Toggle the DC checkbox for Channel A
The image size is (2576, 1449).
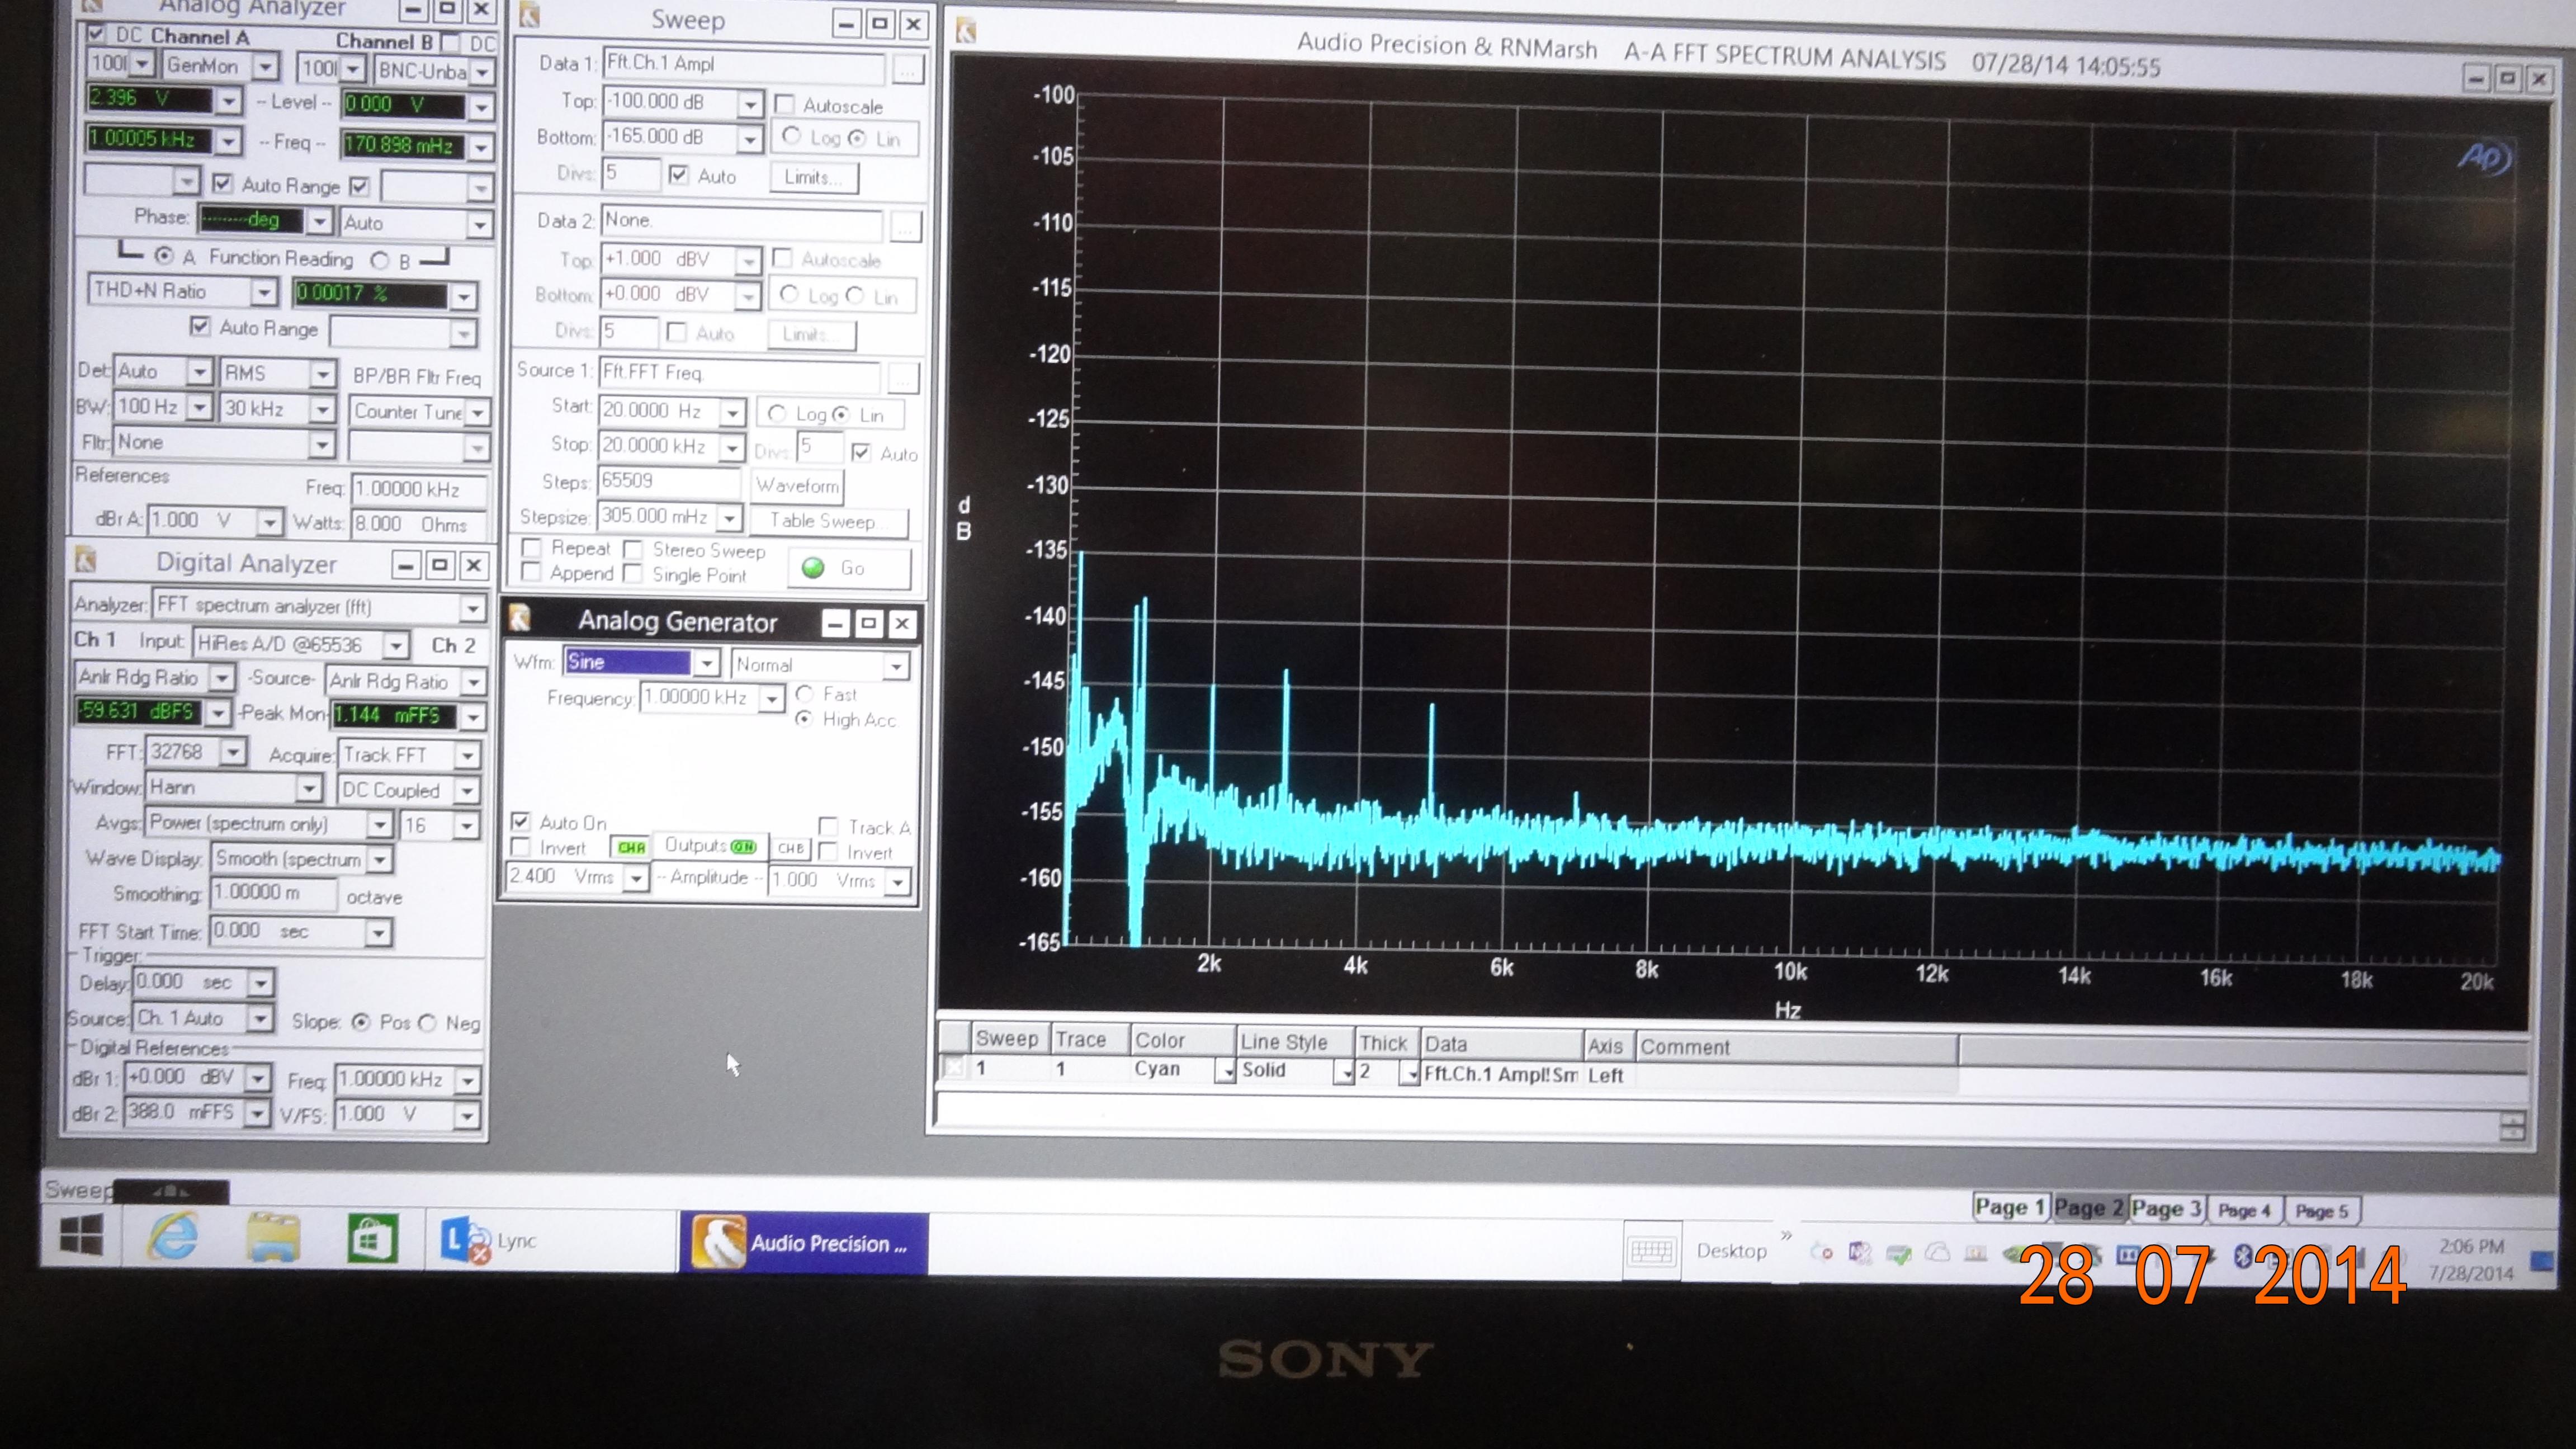pos(95,35)
